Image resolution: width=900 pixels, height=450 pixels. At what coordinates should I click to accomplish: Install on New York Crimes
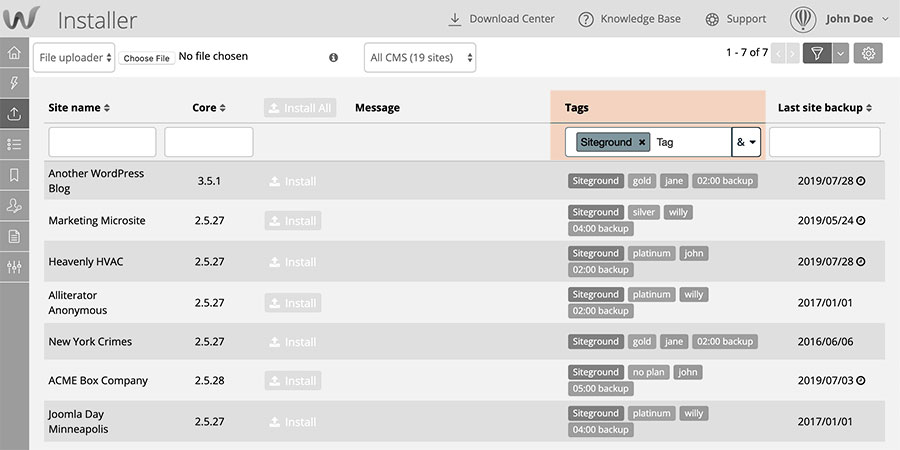pos(293,342)
